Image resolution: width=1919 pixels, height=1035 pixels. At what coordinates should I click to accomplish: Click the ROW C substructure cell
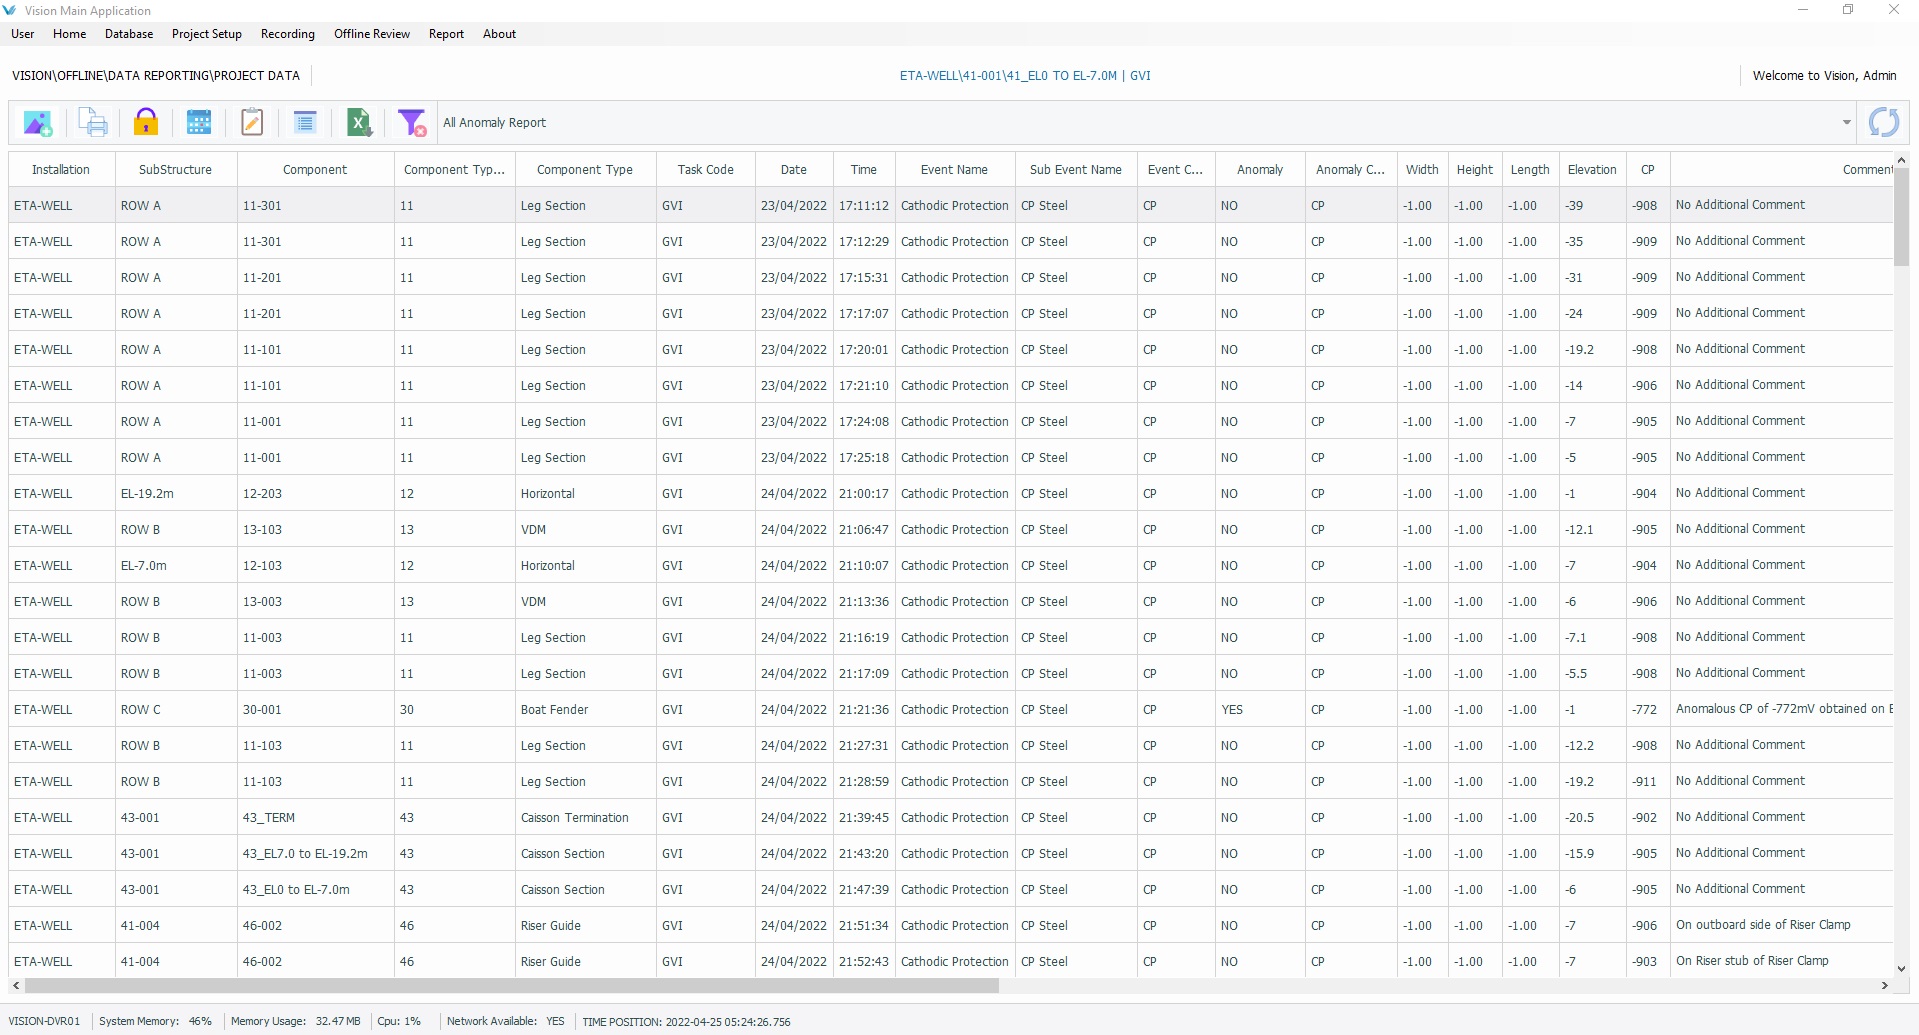coord(175,710)
